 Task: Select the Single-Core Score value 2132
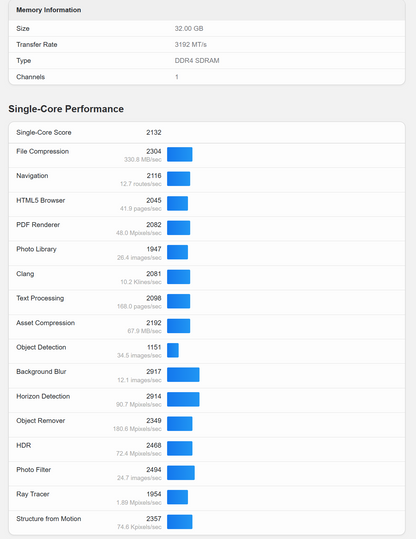click(154, 132)
